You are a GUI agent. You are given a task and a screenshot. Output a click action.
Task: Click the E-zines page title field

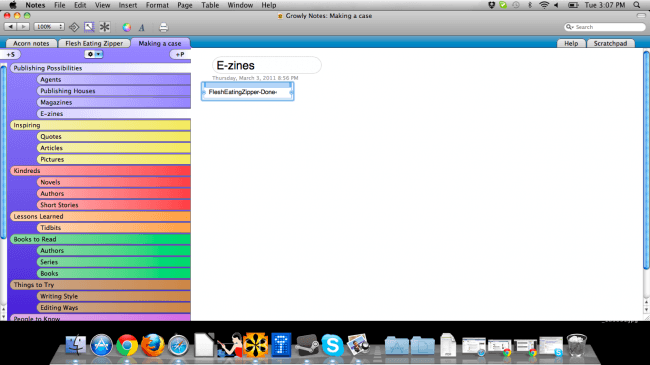click(x=267, y=65)
